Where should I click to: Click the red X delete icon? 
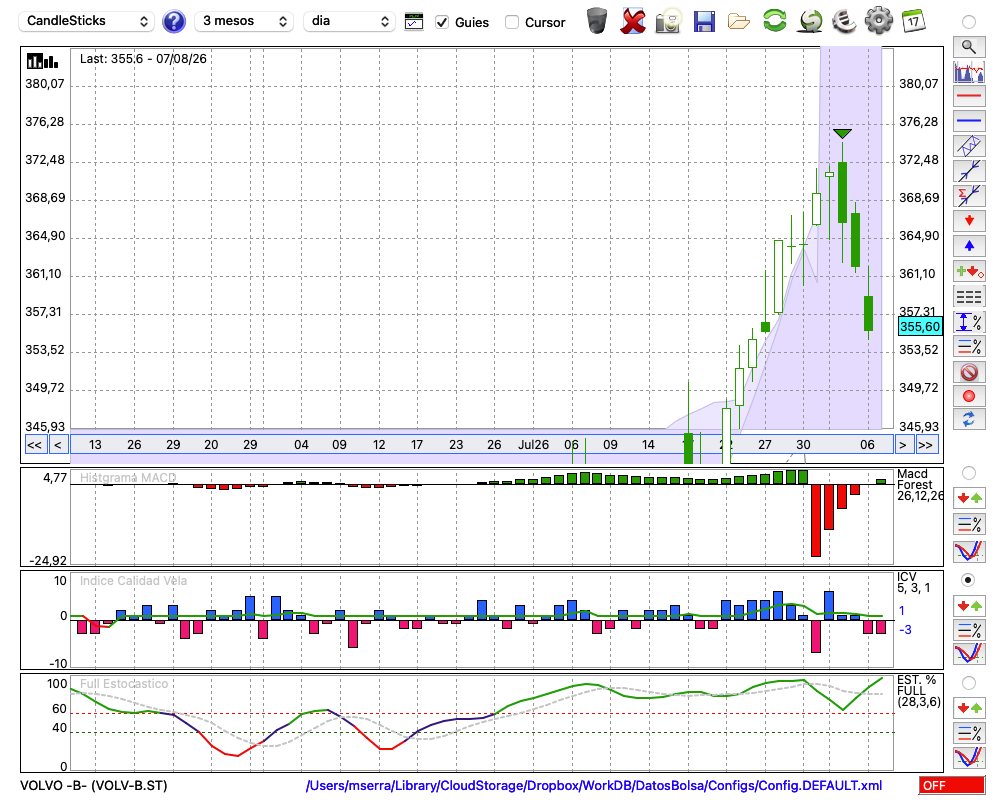point(633,21)
